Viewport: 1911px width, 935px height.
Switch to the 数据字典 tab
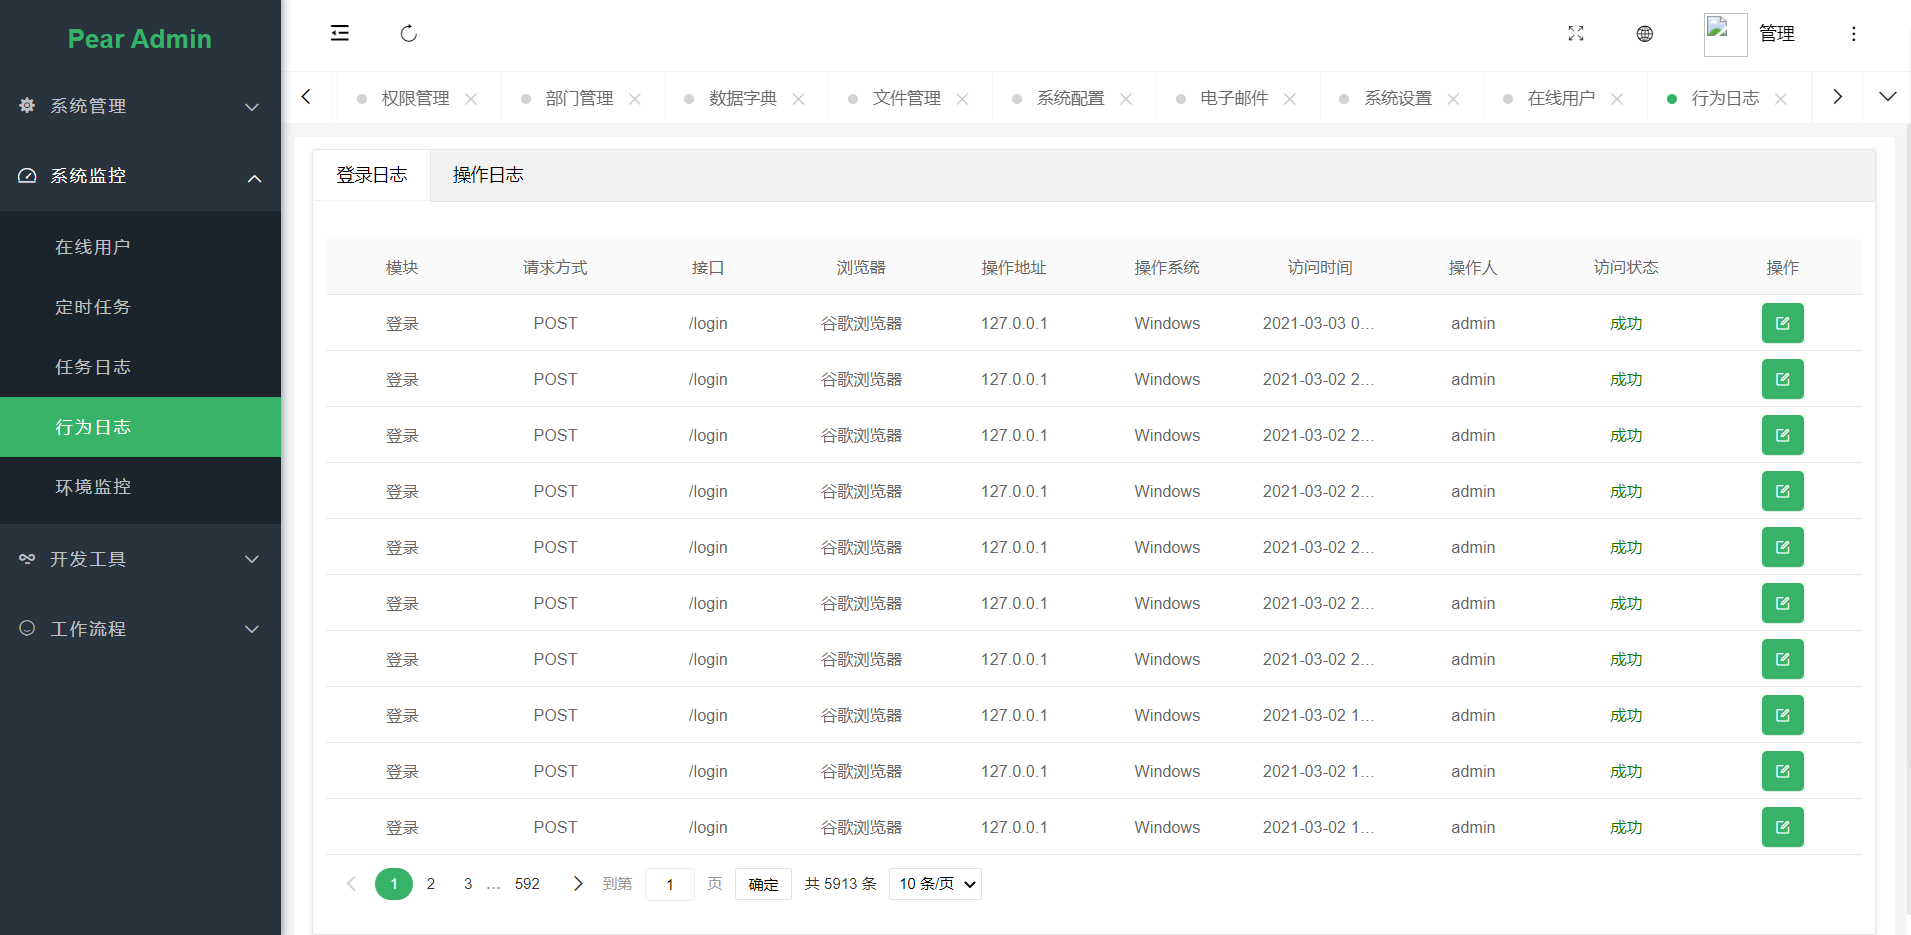point(743,98)
